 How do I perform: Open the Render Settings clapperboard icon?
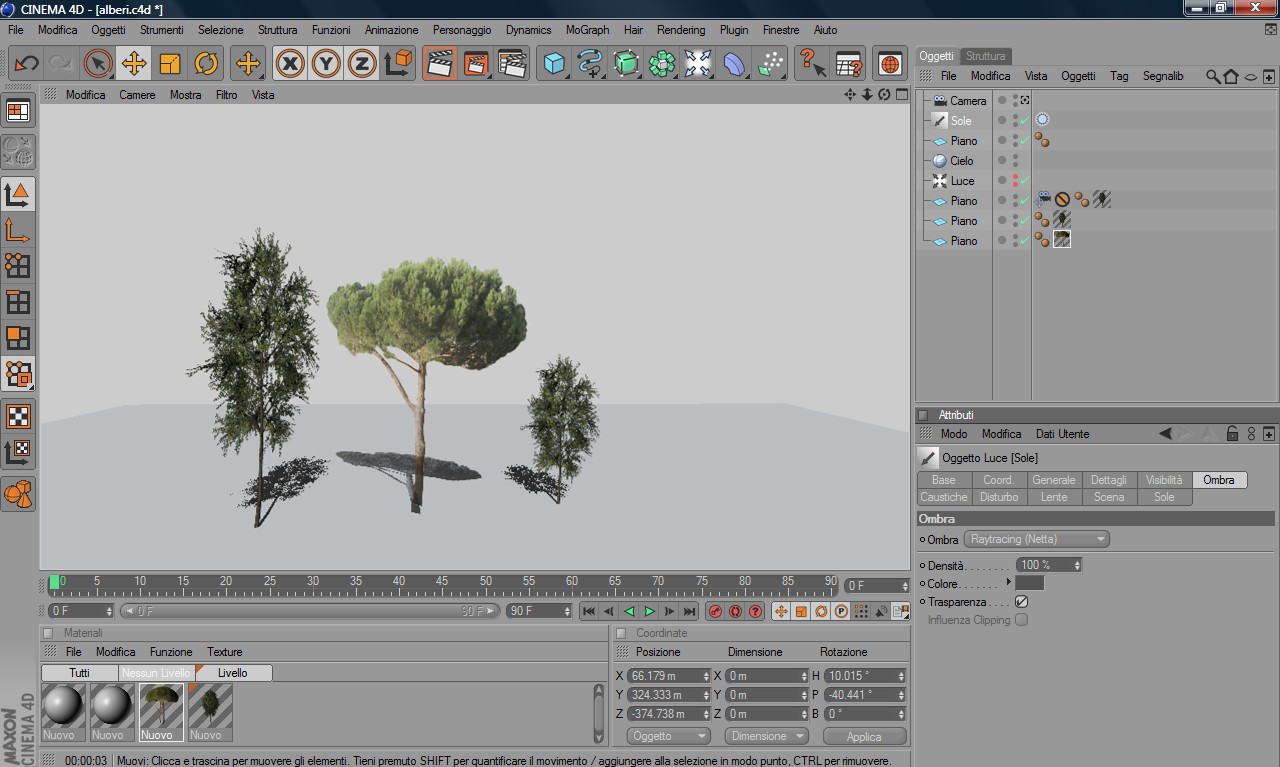[x=512, y=64]
